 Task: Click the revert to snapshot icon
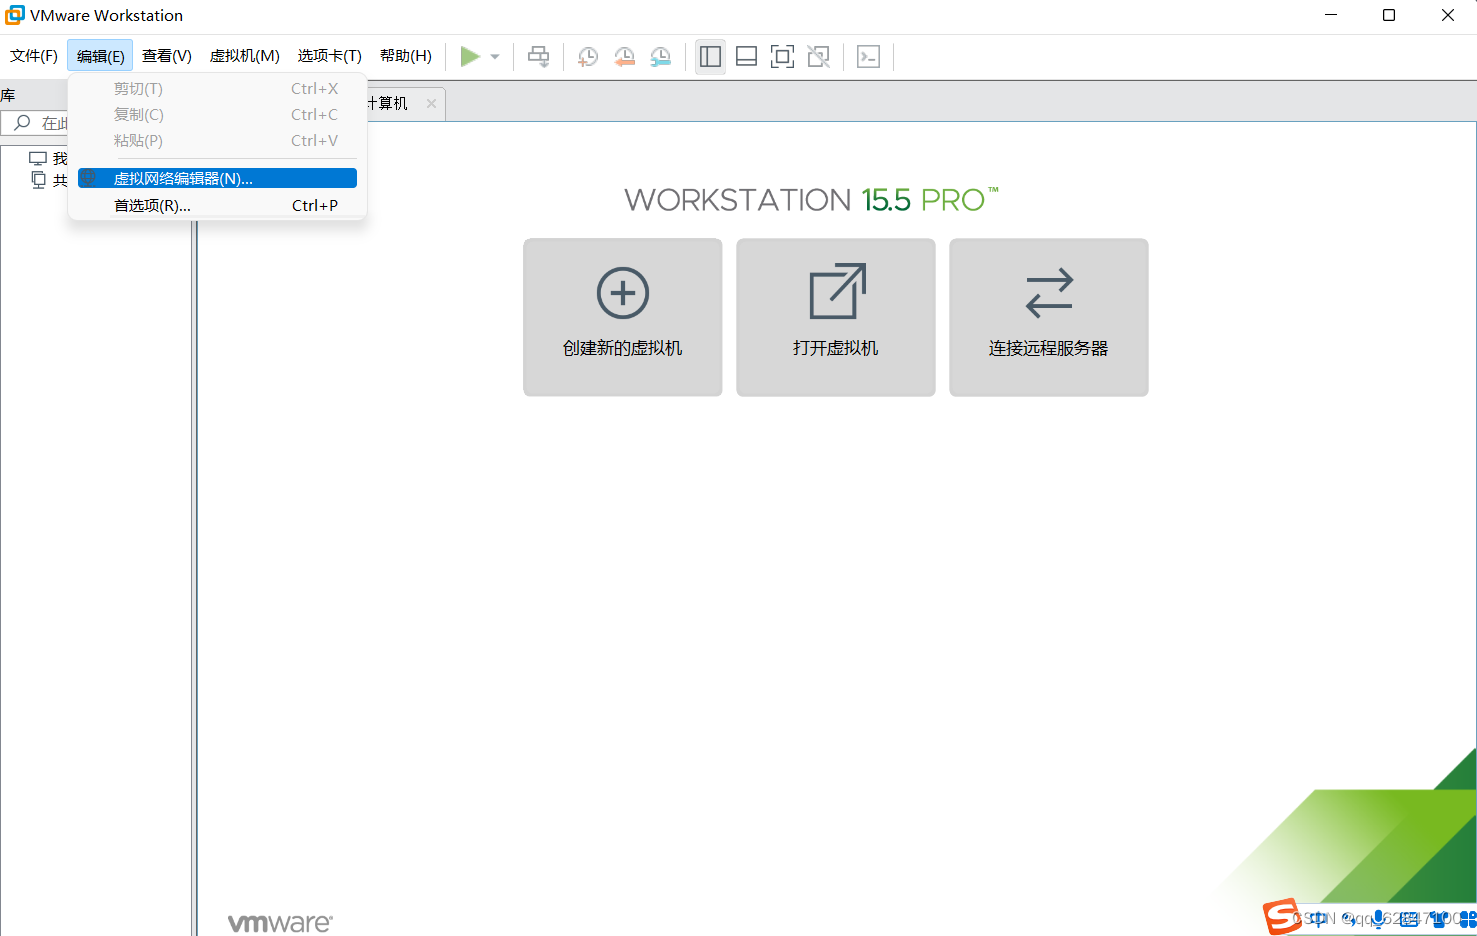point(625,57)
